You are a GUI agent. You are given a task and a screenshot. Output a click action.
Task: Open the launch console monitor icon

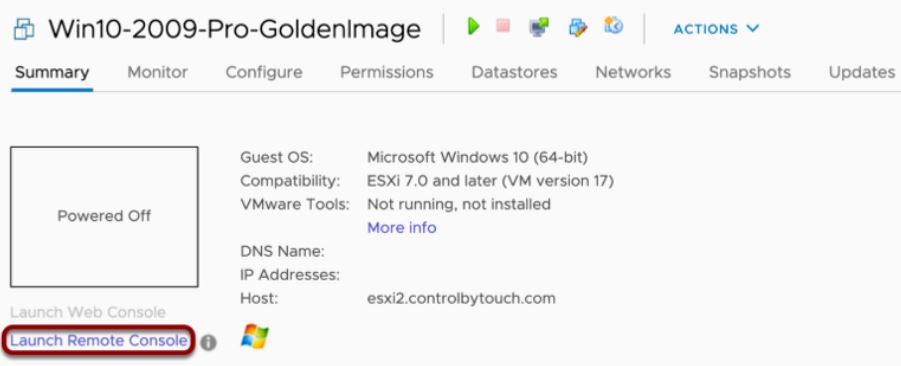(538, 27)
